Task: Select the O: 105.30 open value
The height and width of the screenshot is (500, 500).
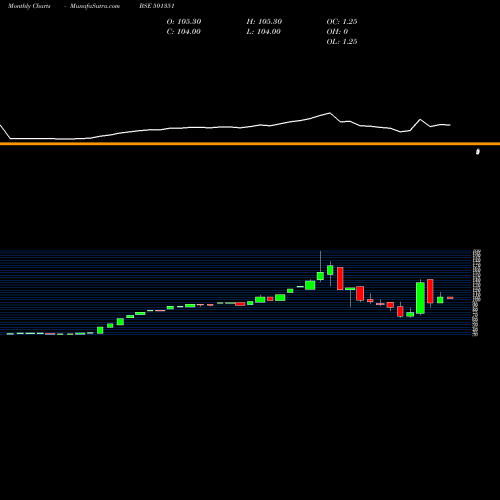Action: (x=184, y=22)
